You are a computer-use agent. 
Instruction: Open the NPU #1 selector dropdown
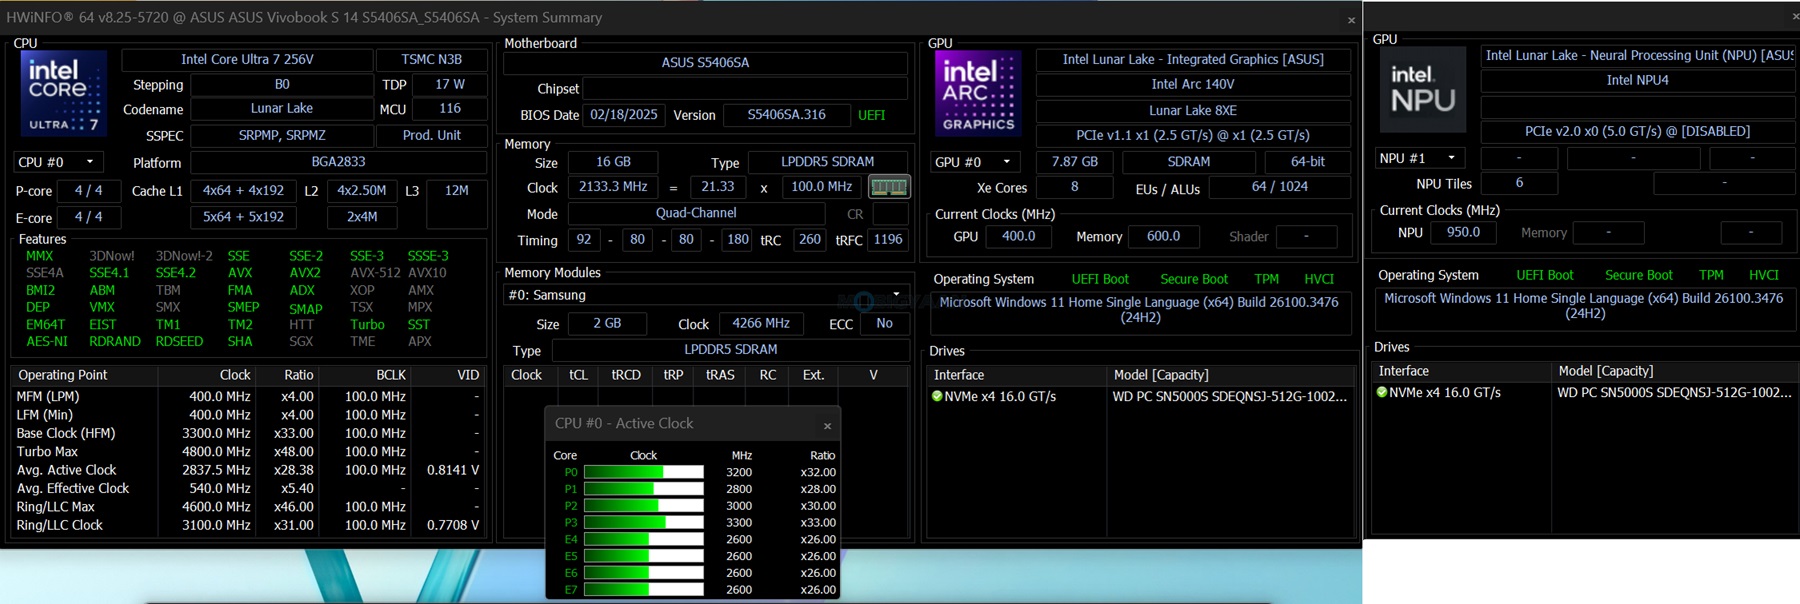click(x=1421, y=158)
